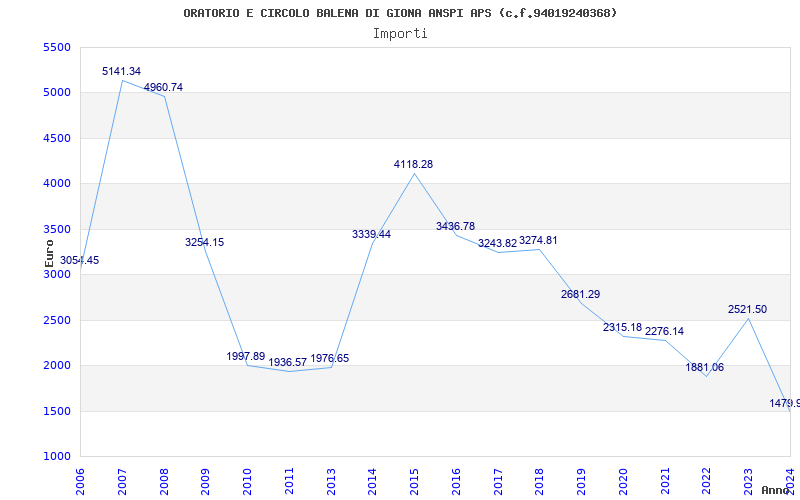Click the x-axis year 2023

click(749, 482)
